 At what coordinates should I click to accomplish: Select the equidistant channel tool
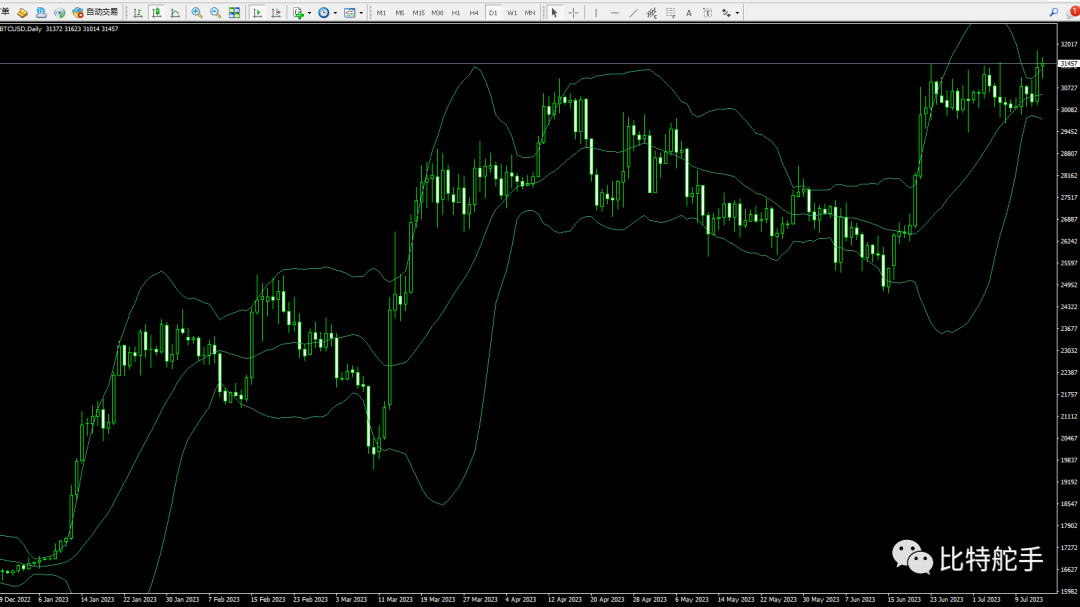652,12
